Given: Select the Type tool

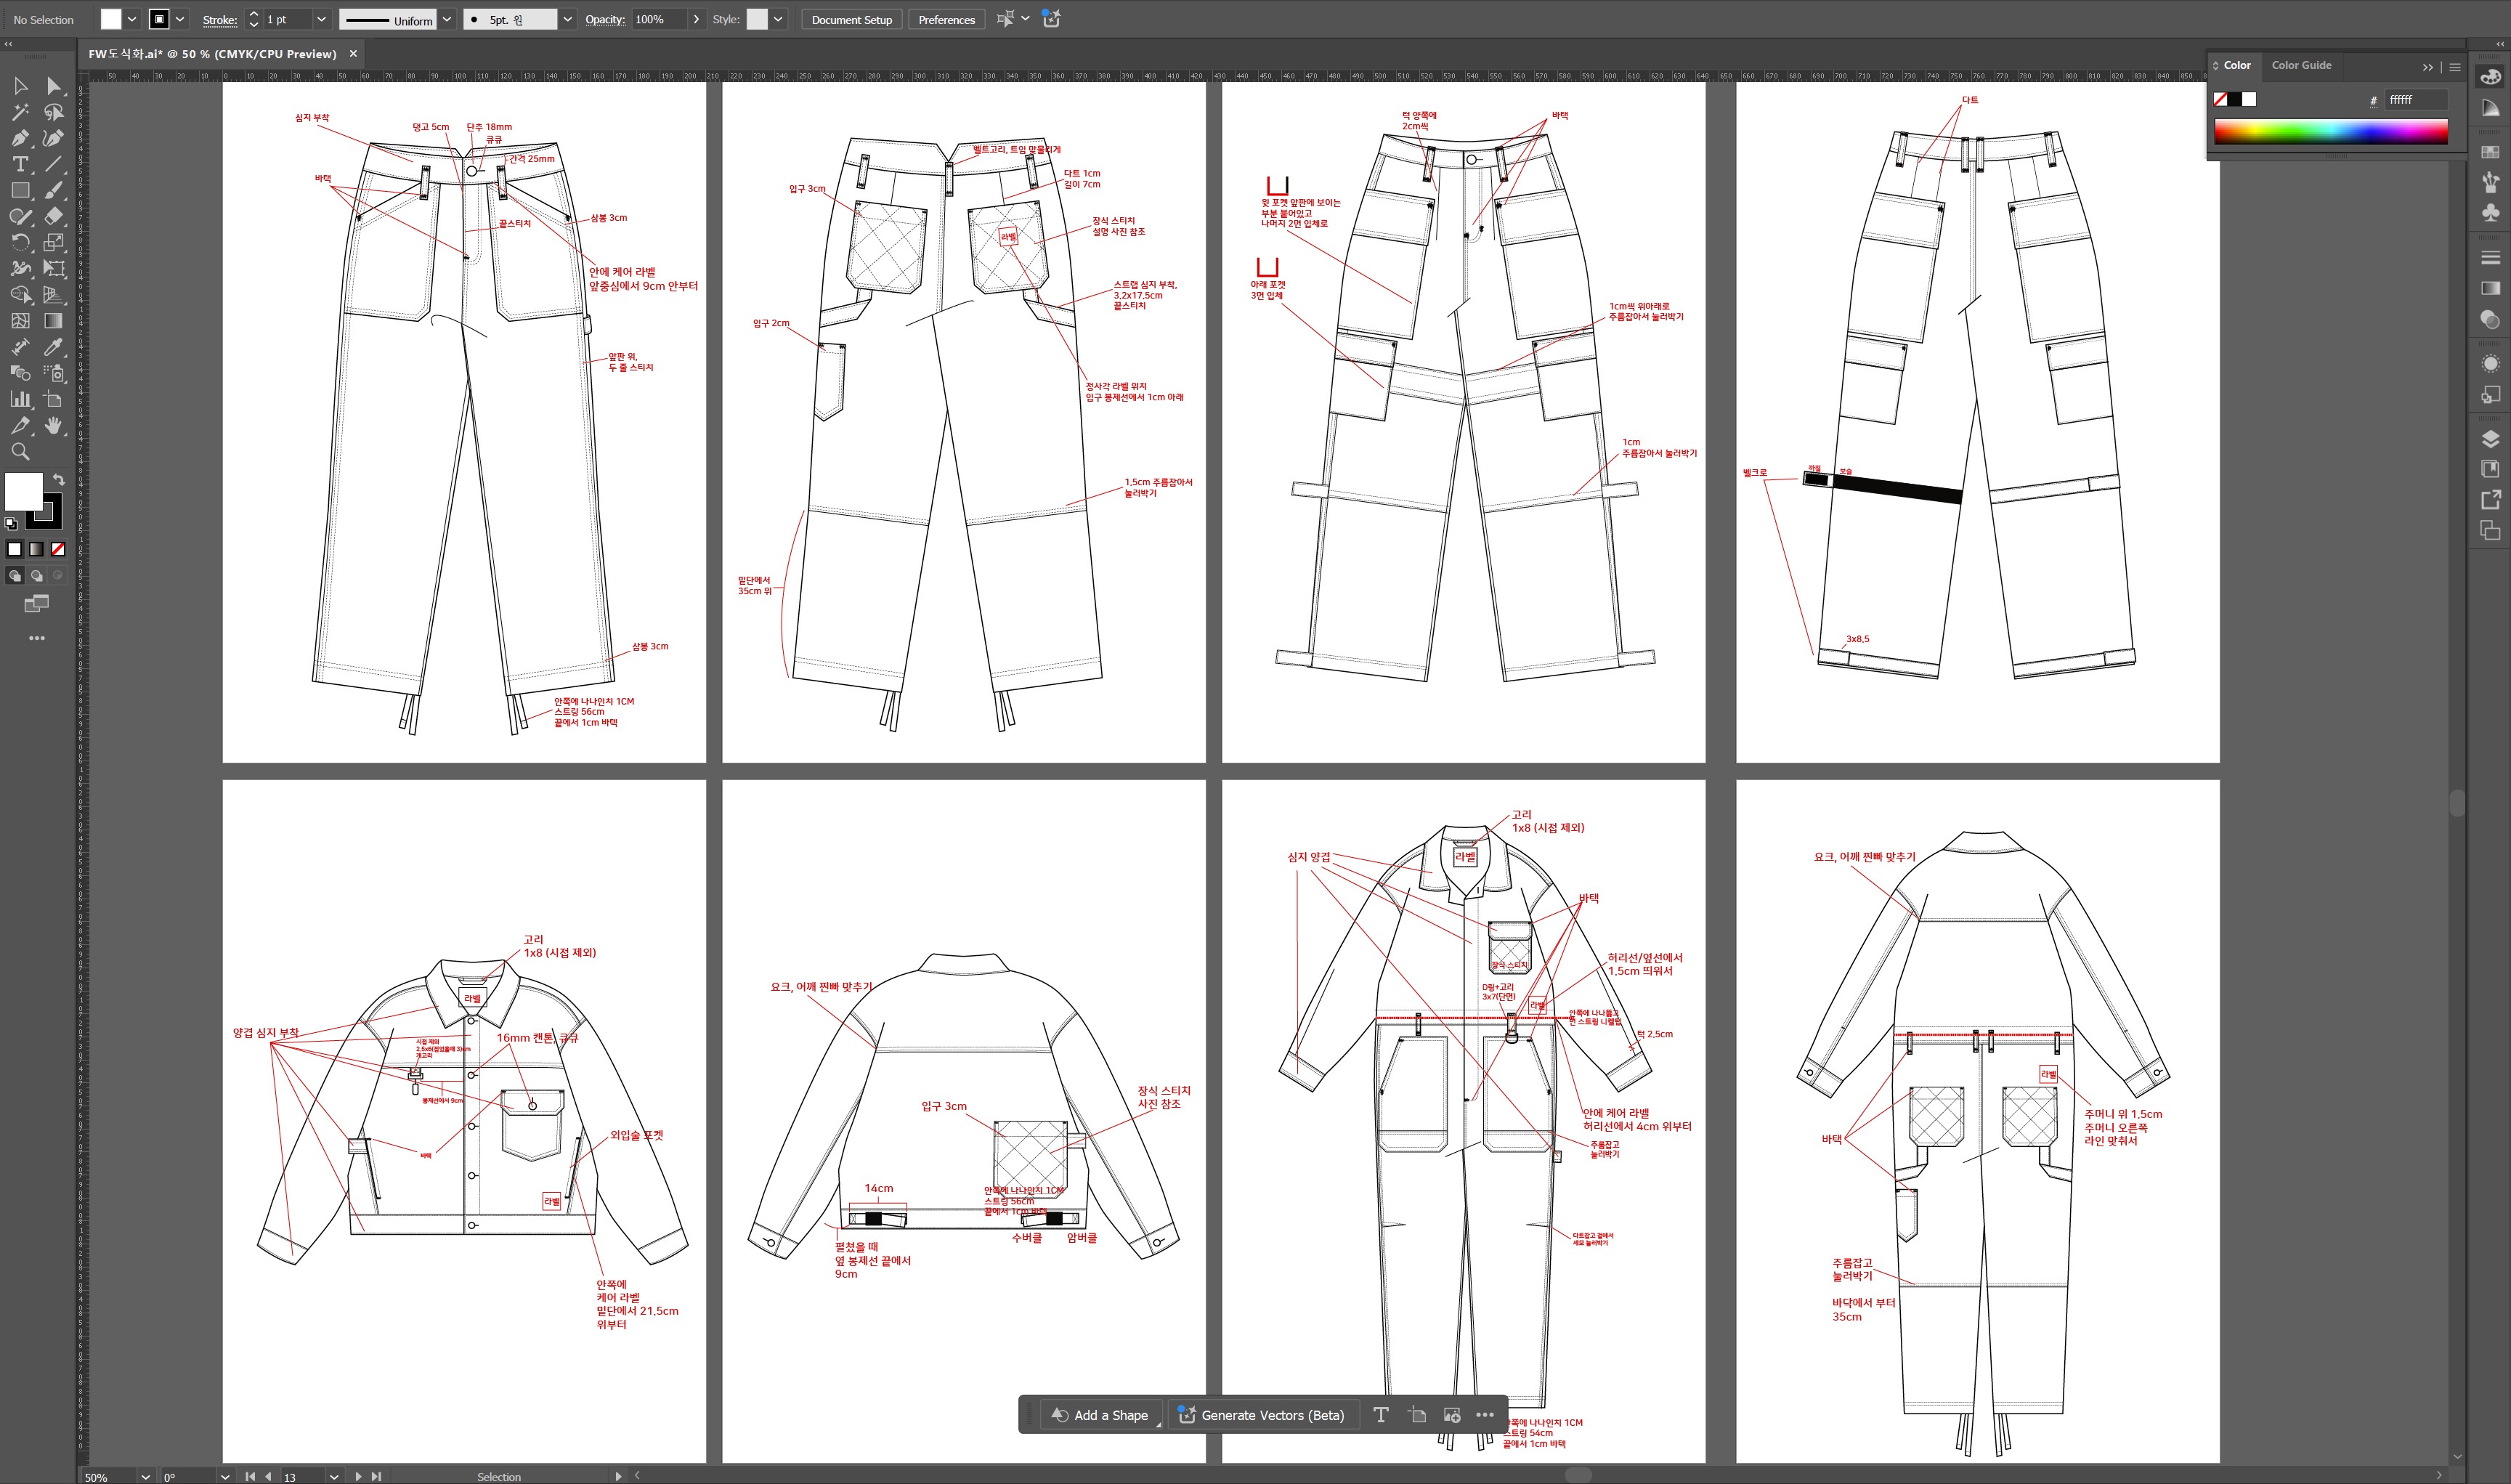Looking at the screenshot, I should click(20, 164).
